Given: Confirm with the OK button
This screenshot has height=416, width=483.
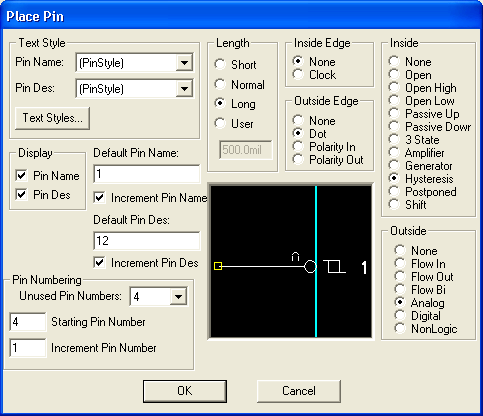Looking at the screenshot, I should pyautogui.click(x=185, y=391).
